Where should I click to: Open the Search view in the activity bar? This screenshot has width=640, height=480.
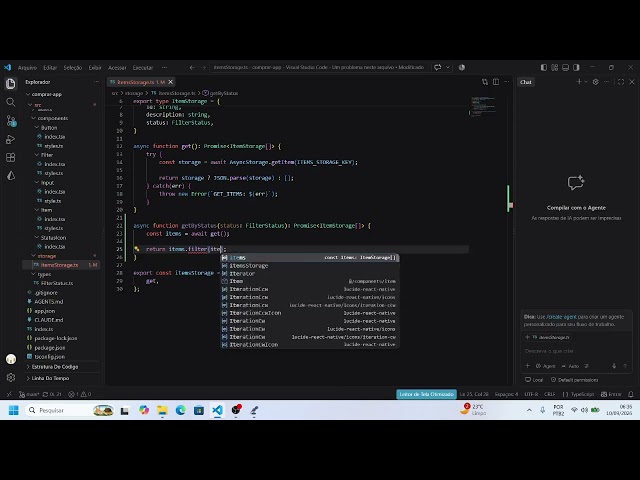(x=11, y=102)
